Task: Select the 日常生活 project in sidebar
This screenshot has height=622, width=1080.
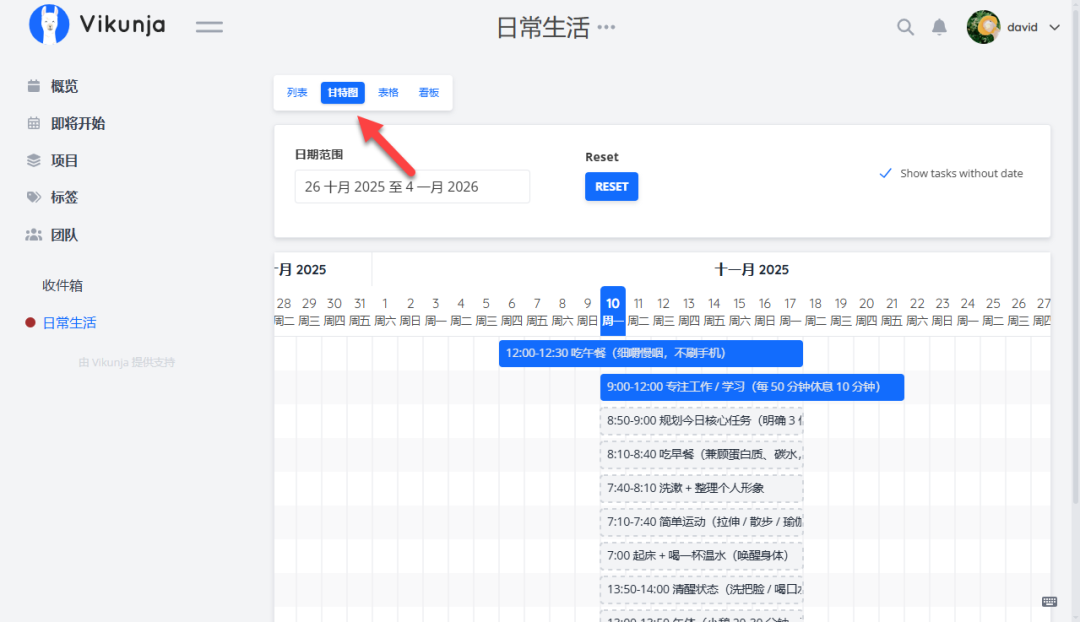Action: coord(69,322)
